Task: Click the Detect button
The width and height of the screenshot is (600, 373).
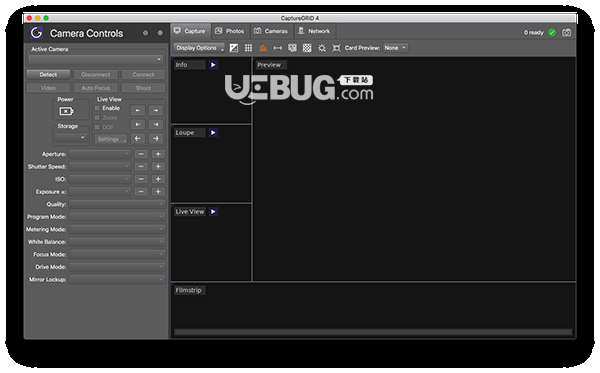Action: (48, 75)
